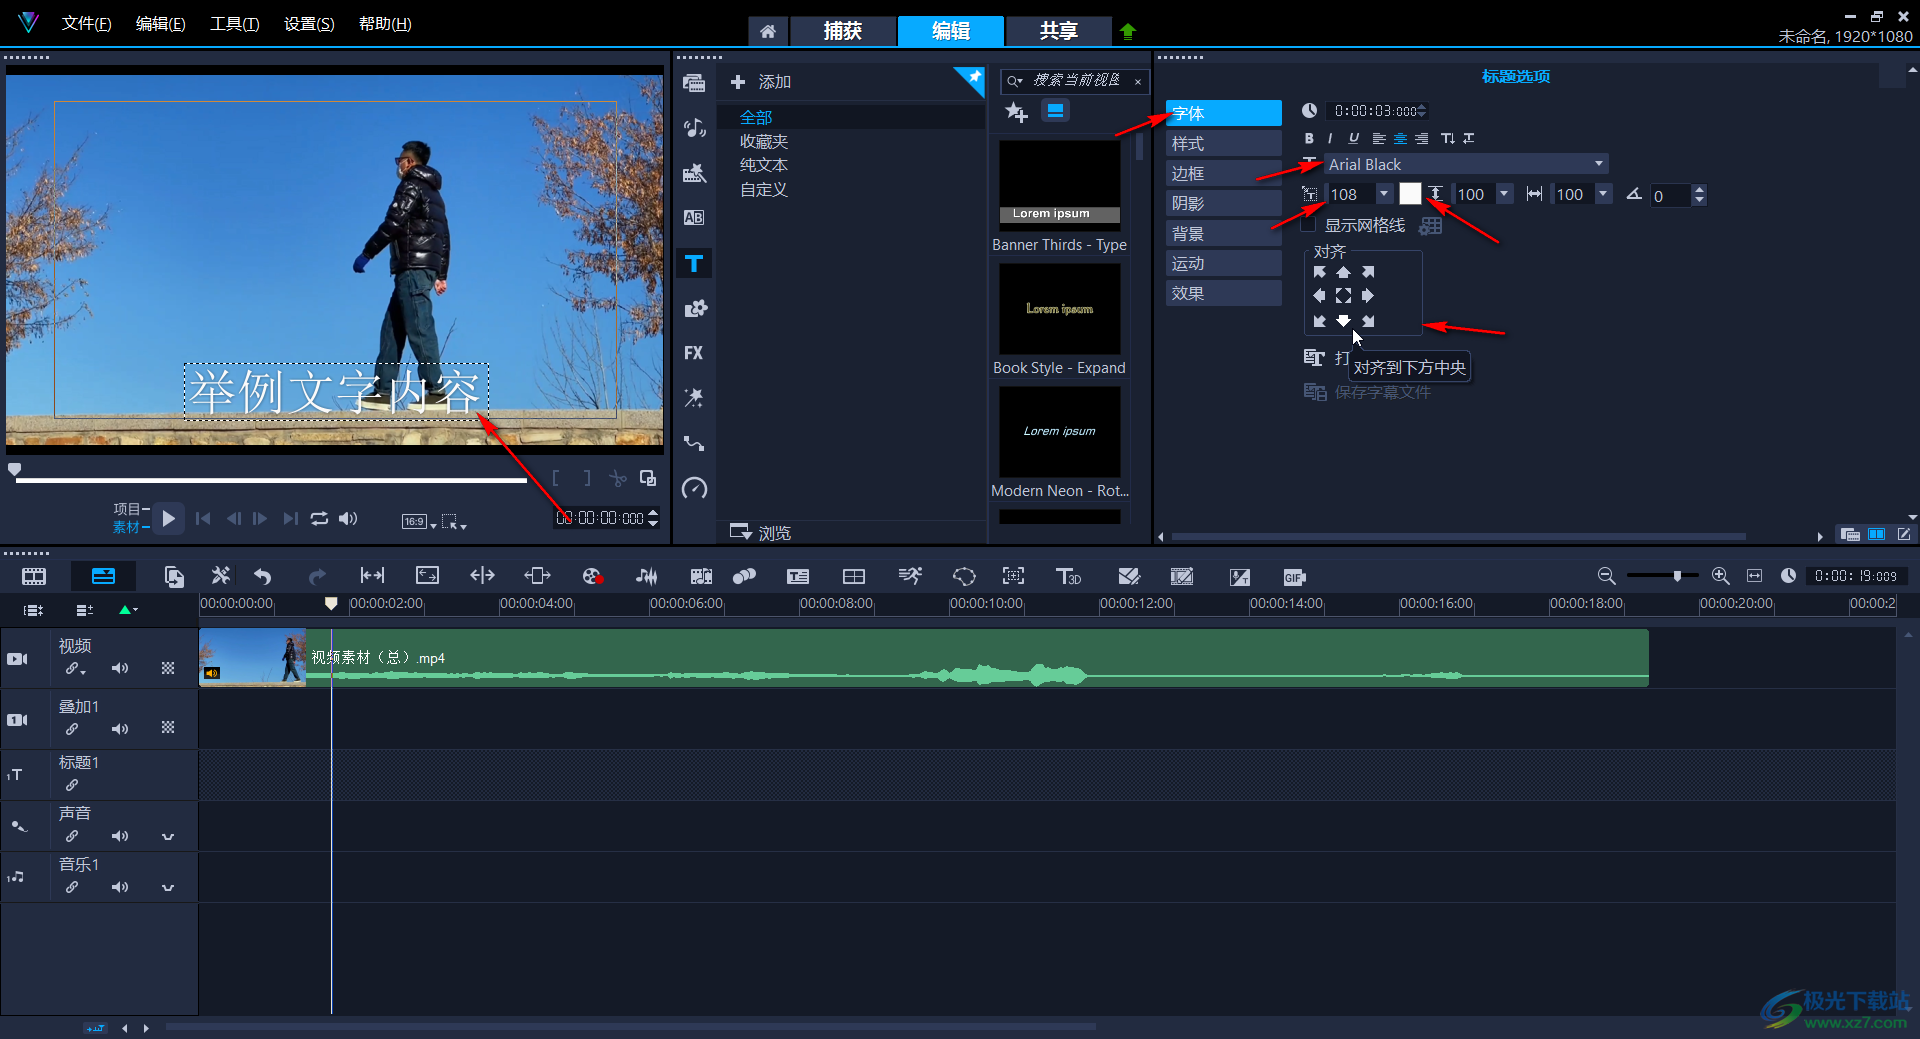Viewport: 1920px width, 1039px height.
Task: Fit project in timeline window
Action: click(x=1754, y=576)
